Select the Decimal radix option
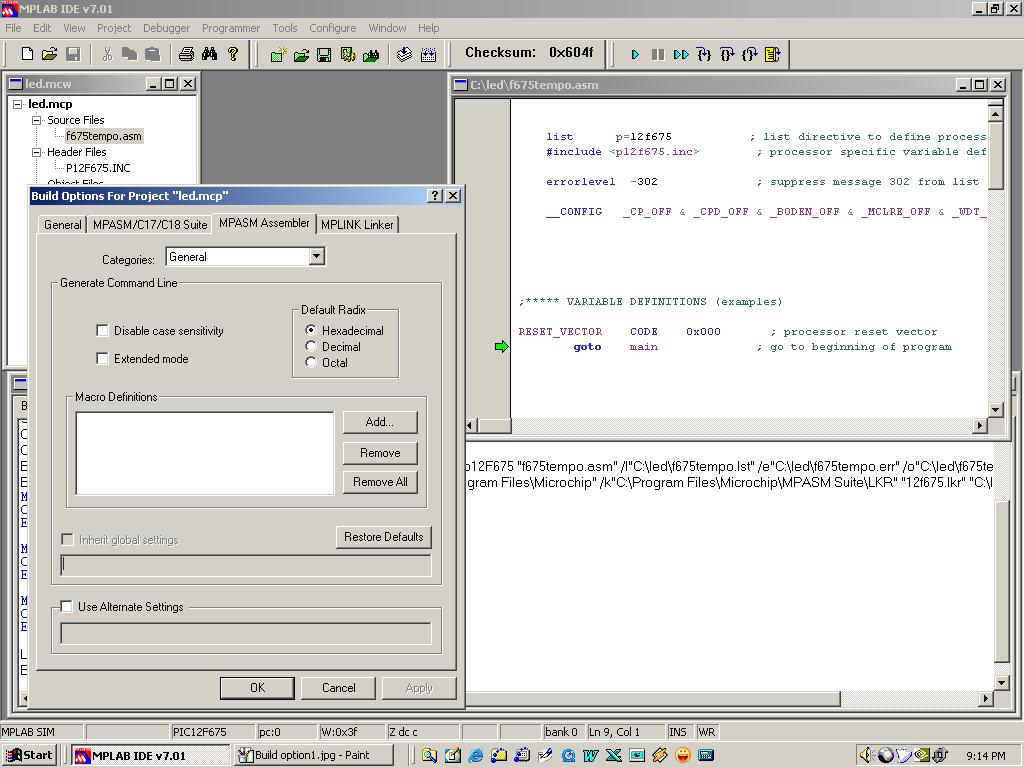 (x=311, y=346)
